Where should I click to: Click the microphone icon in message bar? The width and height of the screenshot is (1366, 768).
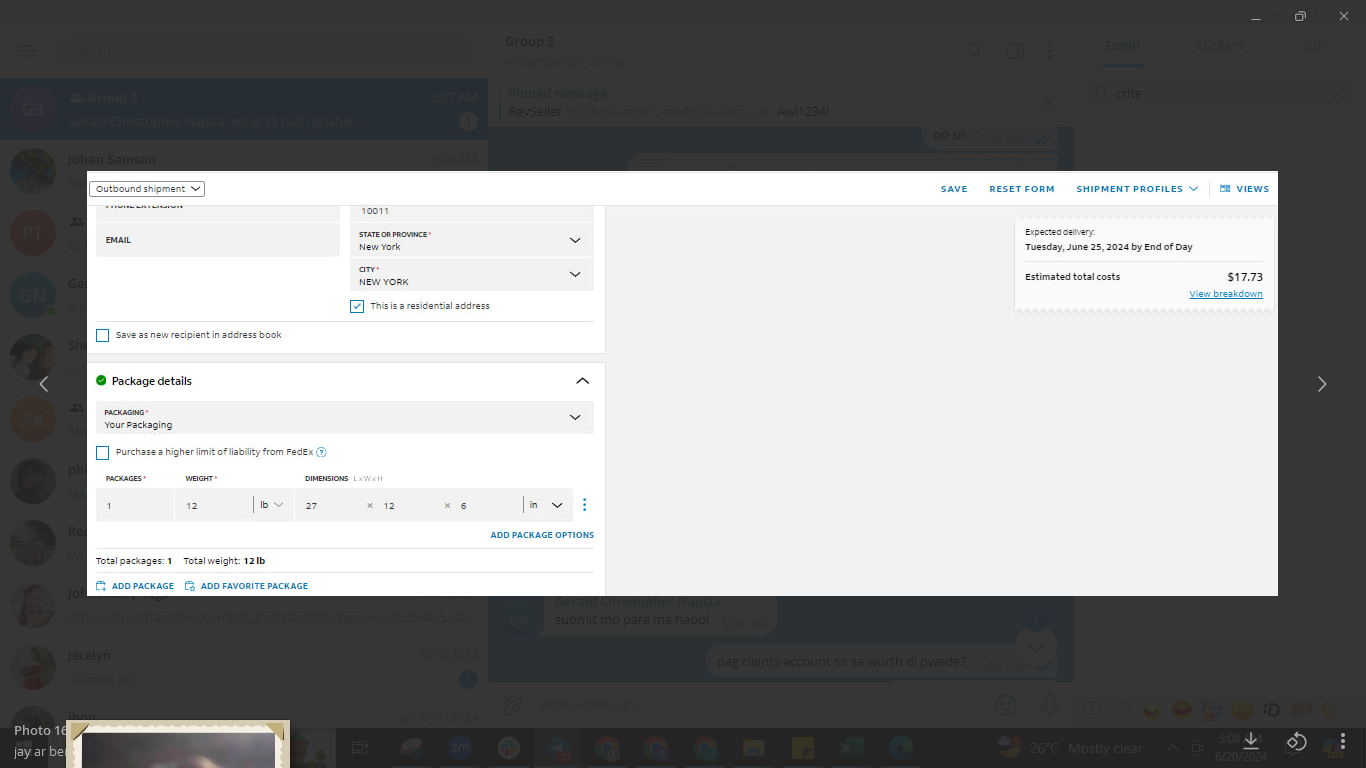click(x=1050, y=705)
